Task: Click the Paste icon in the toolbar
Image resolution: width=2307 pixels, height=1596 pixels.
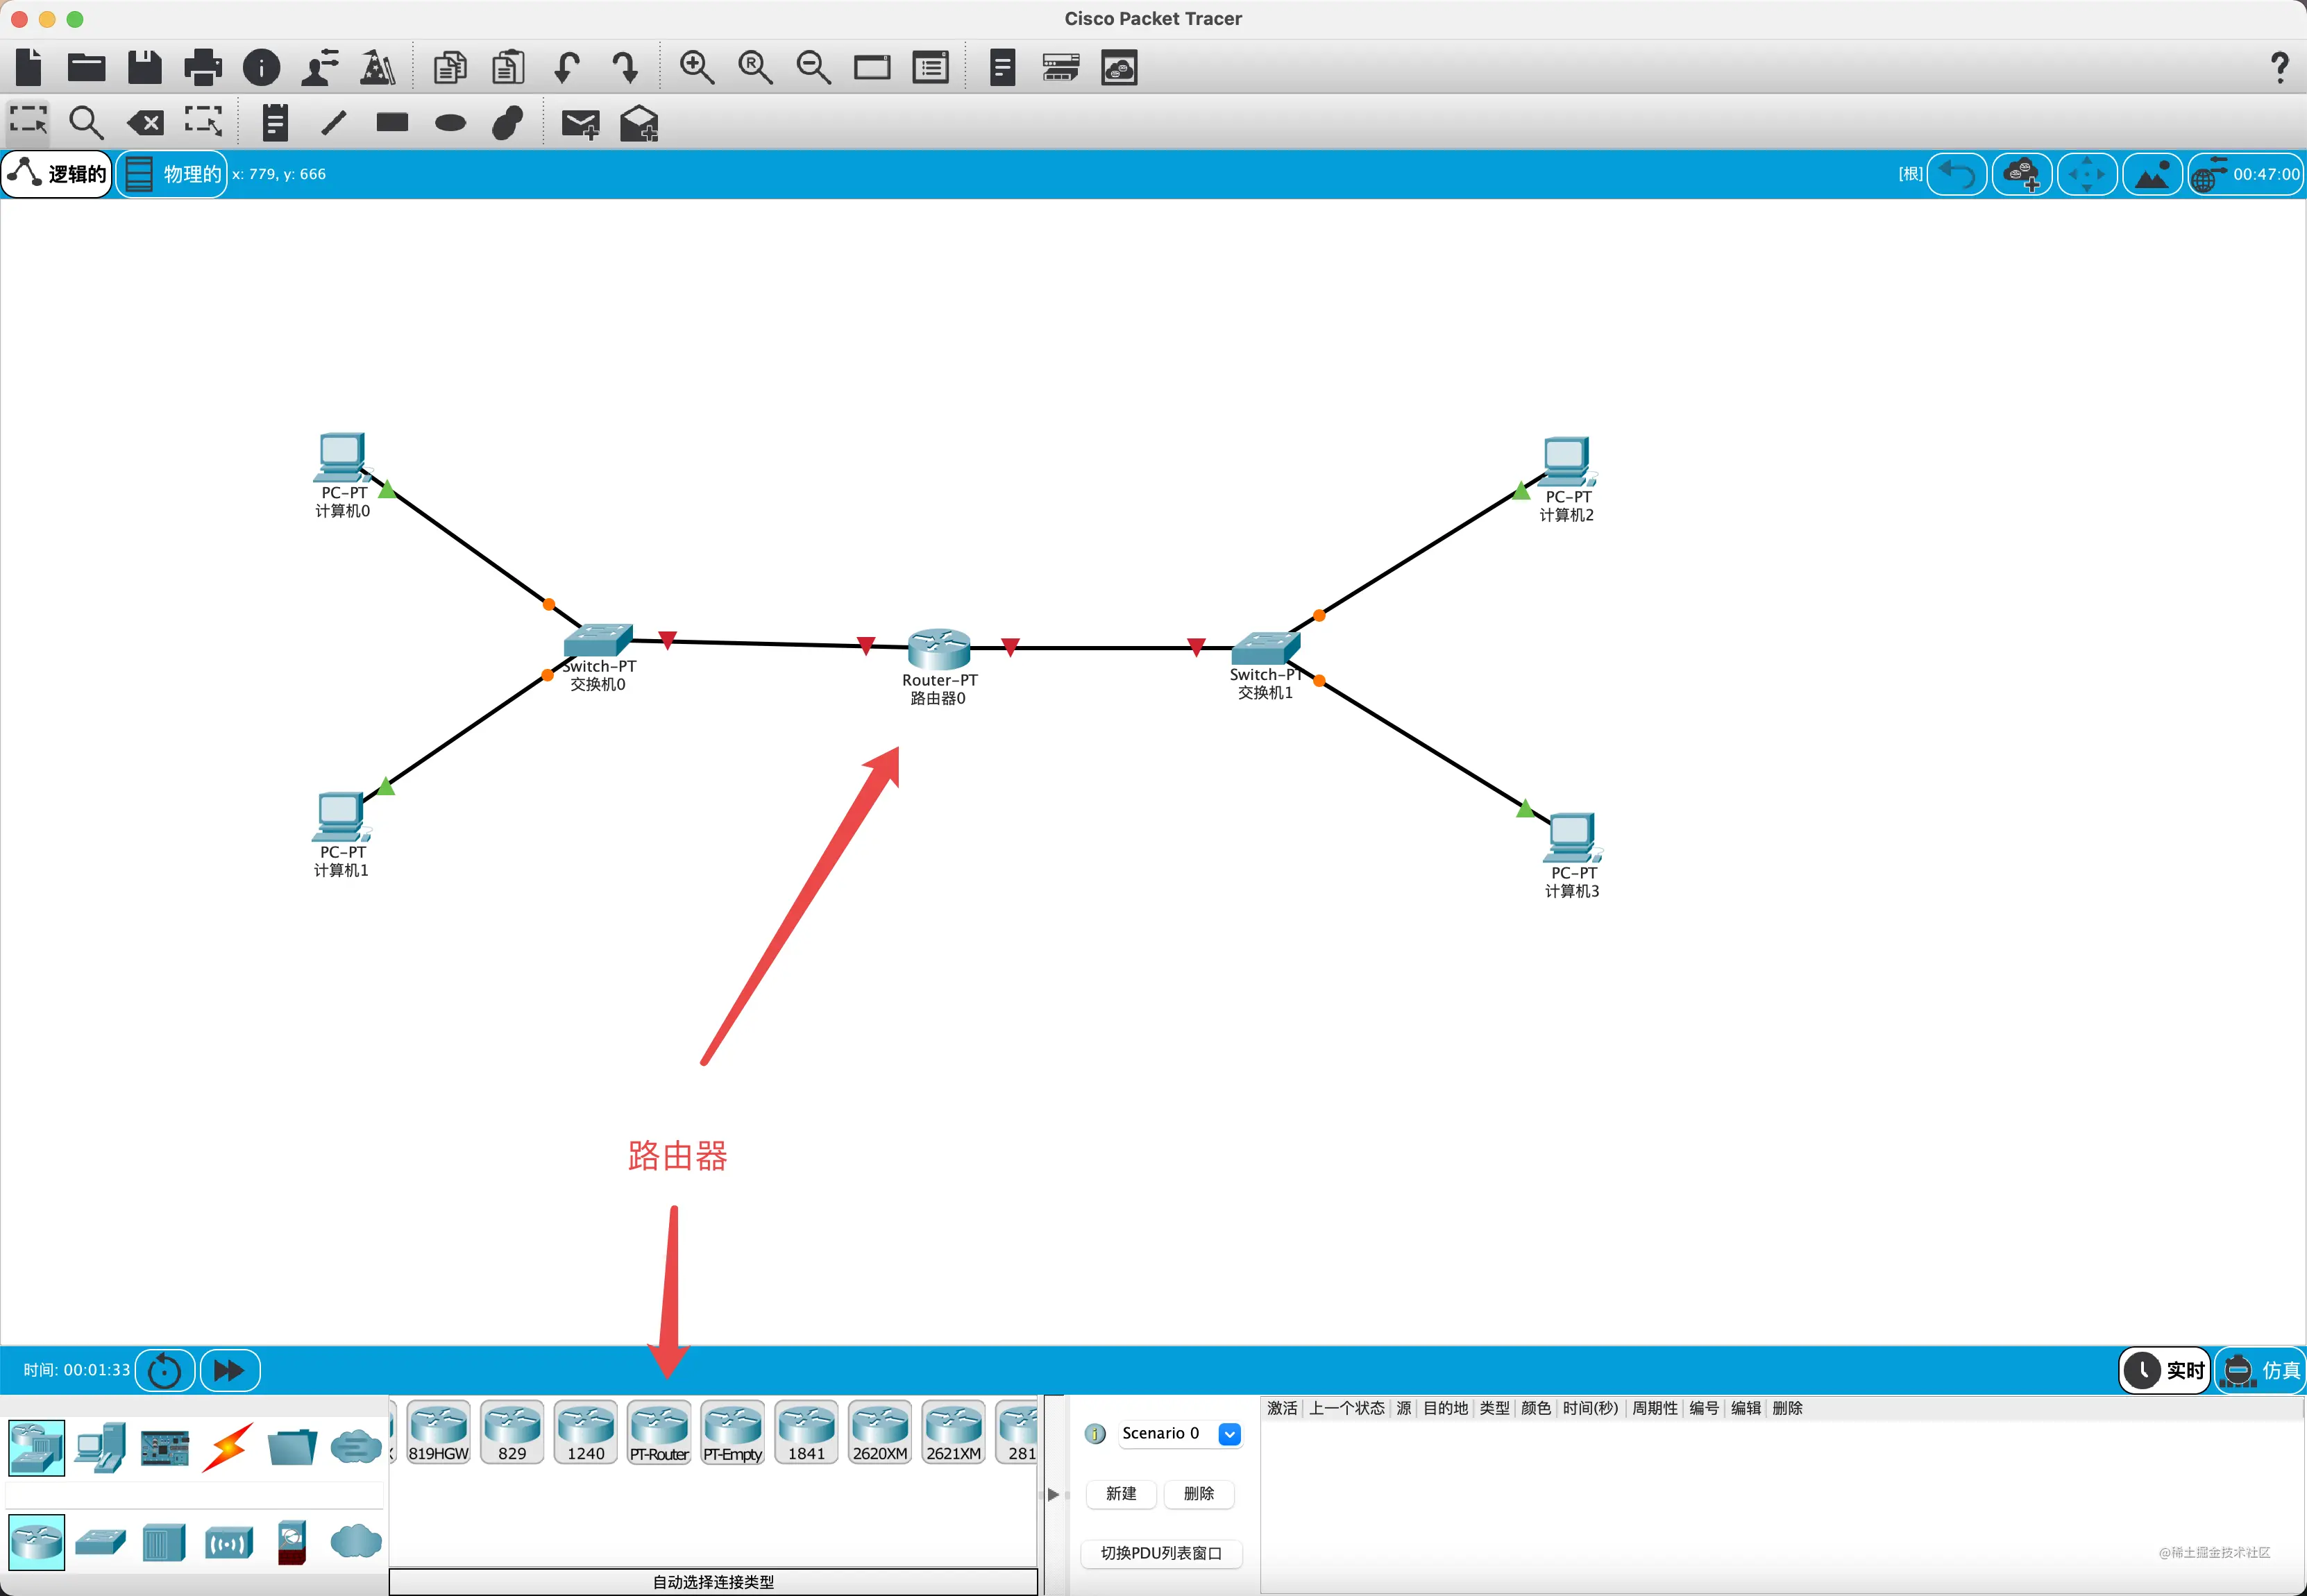Action: (x=508, y=67)
